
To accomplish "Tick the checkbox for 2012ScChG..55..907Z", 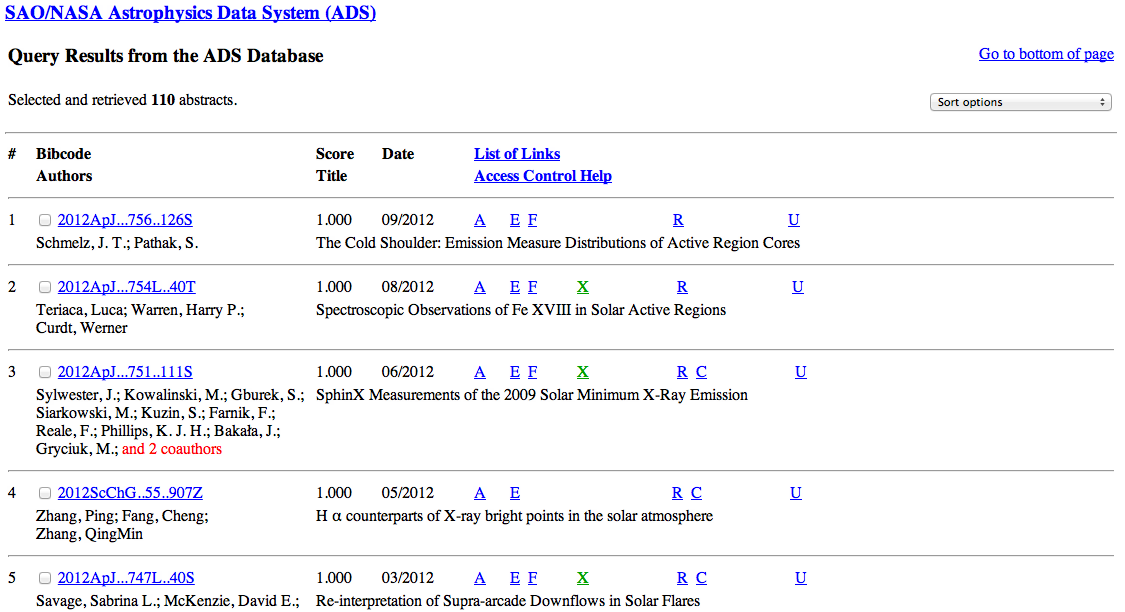I will tap(45, 494).
